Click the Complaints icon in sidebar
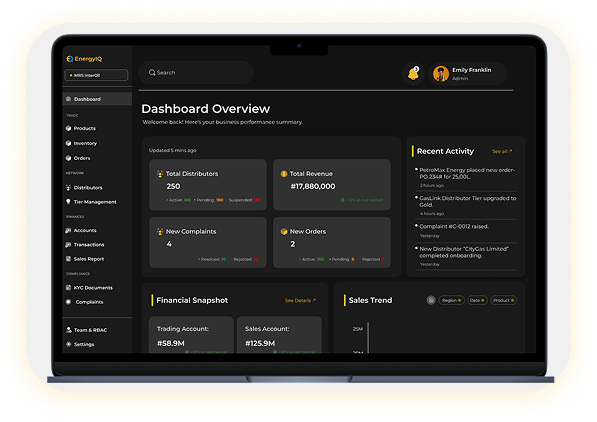Image resolution: width=597 pixels, height=422 pixels. 69,302
